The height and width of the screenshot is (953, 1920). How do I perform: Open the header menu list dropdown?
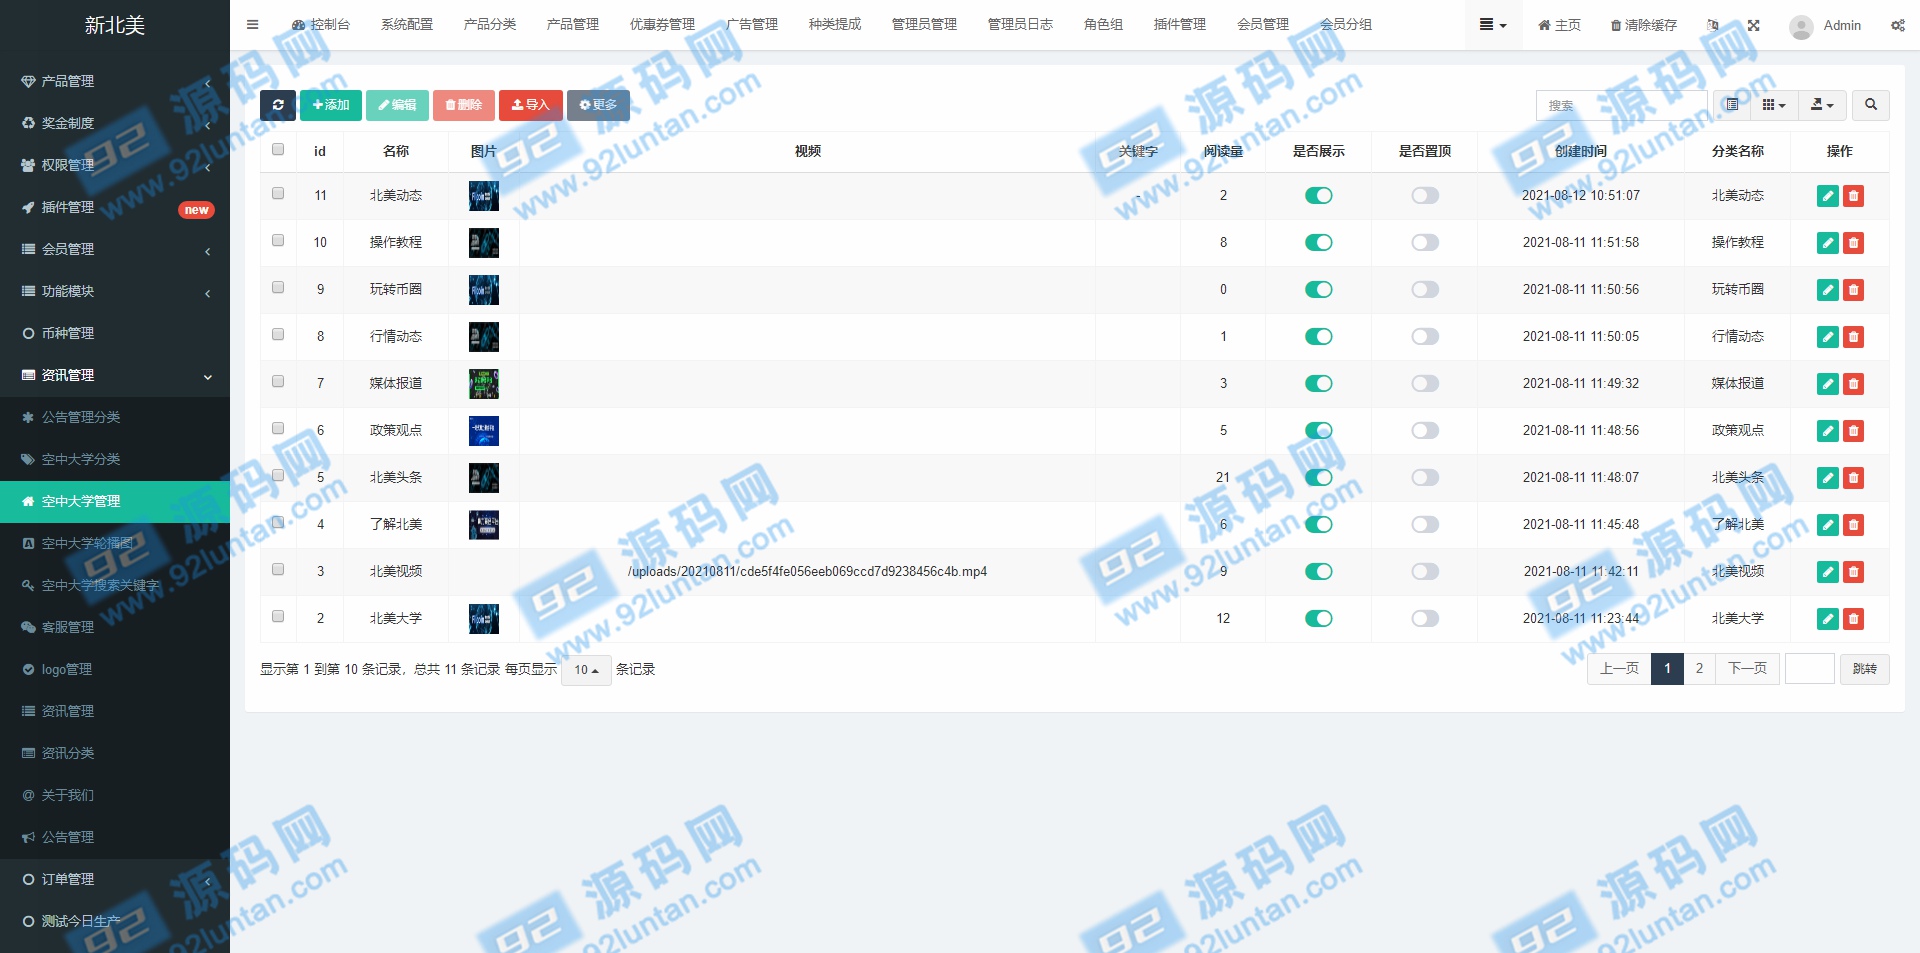1493,25
